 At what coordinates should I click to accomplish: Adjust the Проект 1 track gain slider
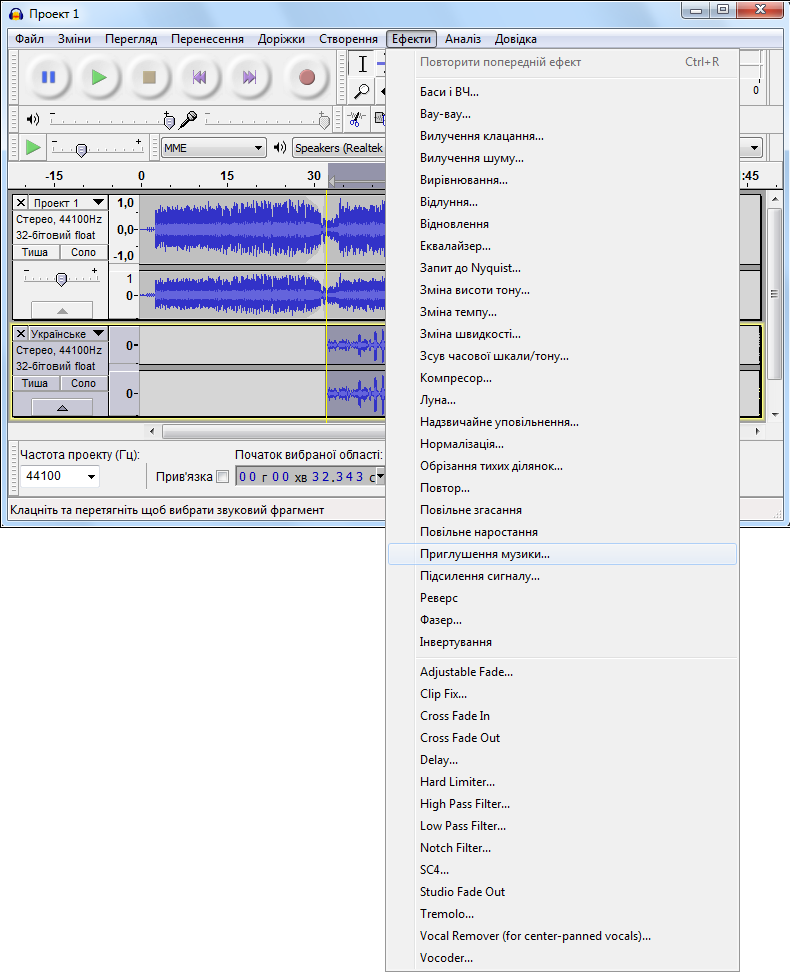point(61,280)
